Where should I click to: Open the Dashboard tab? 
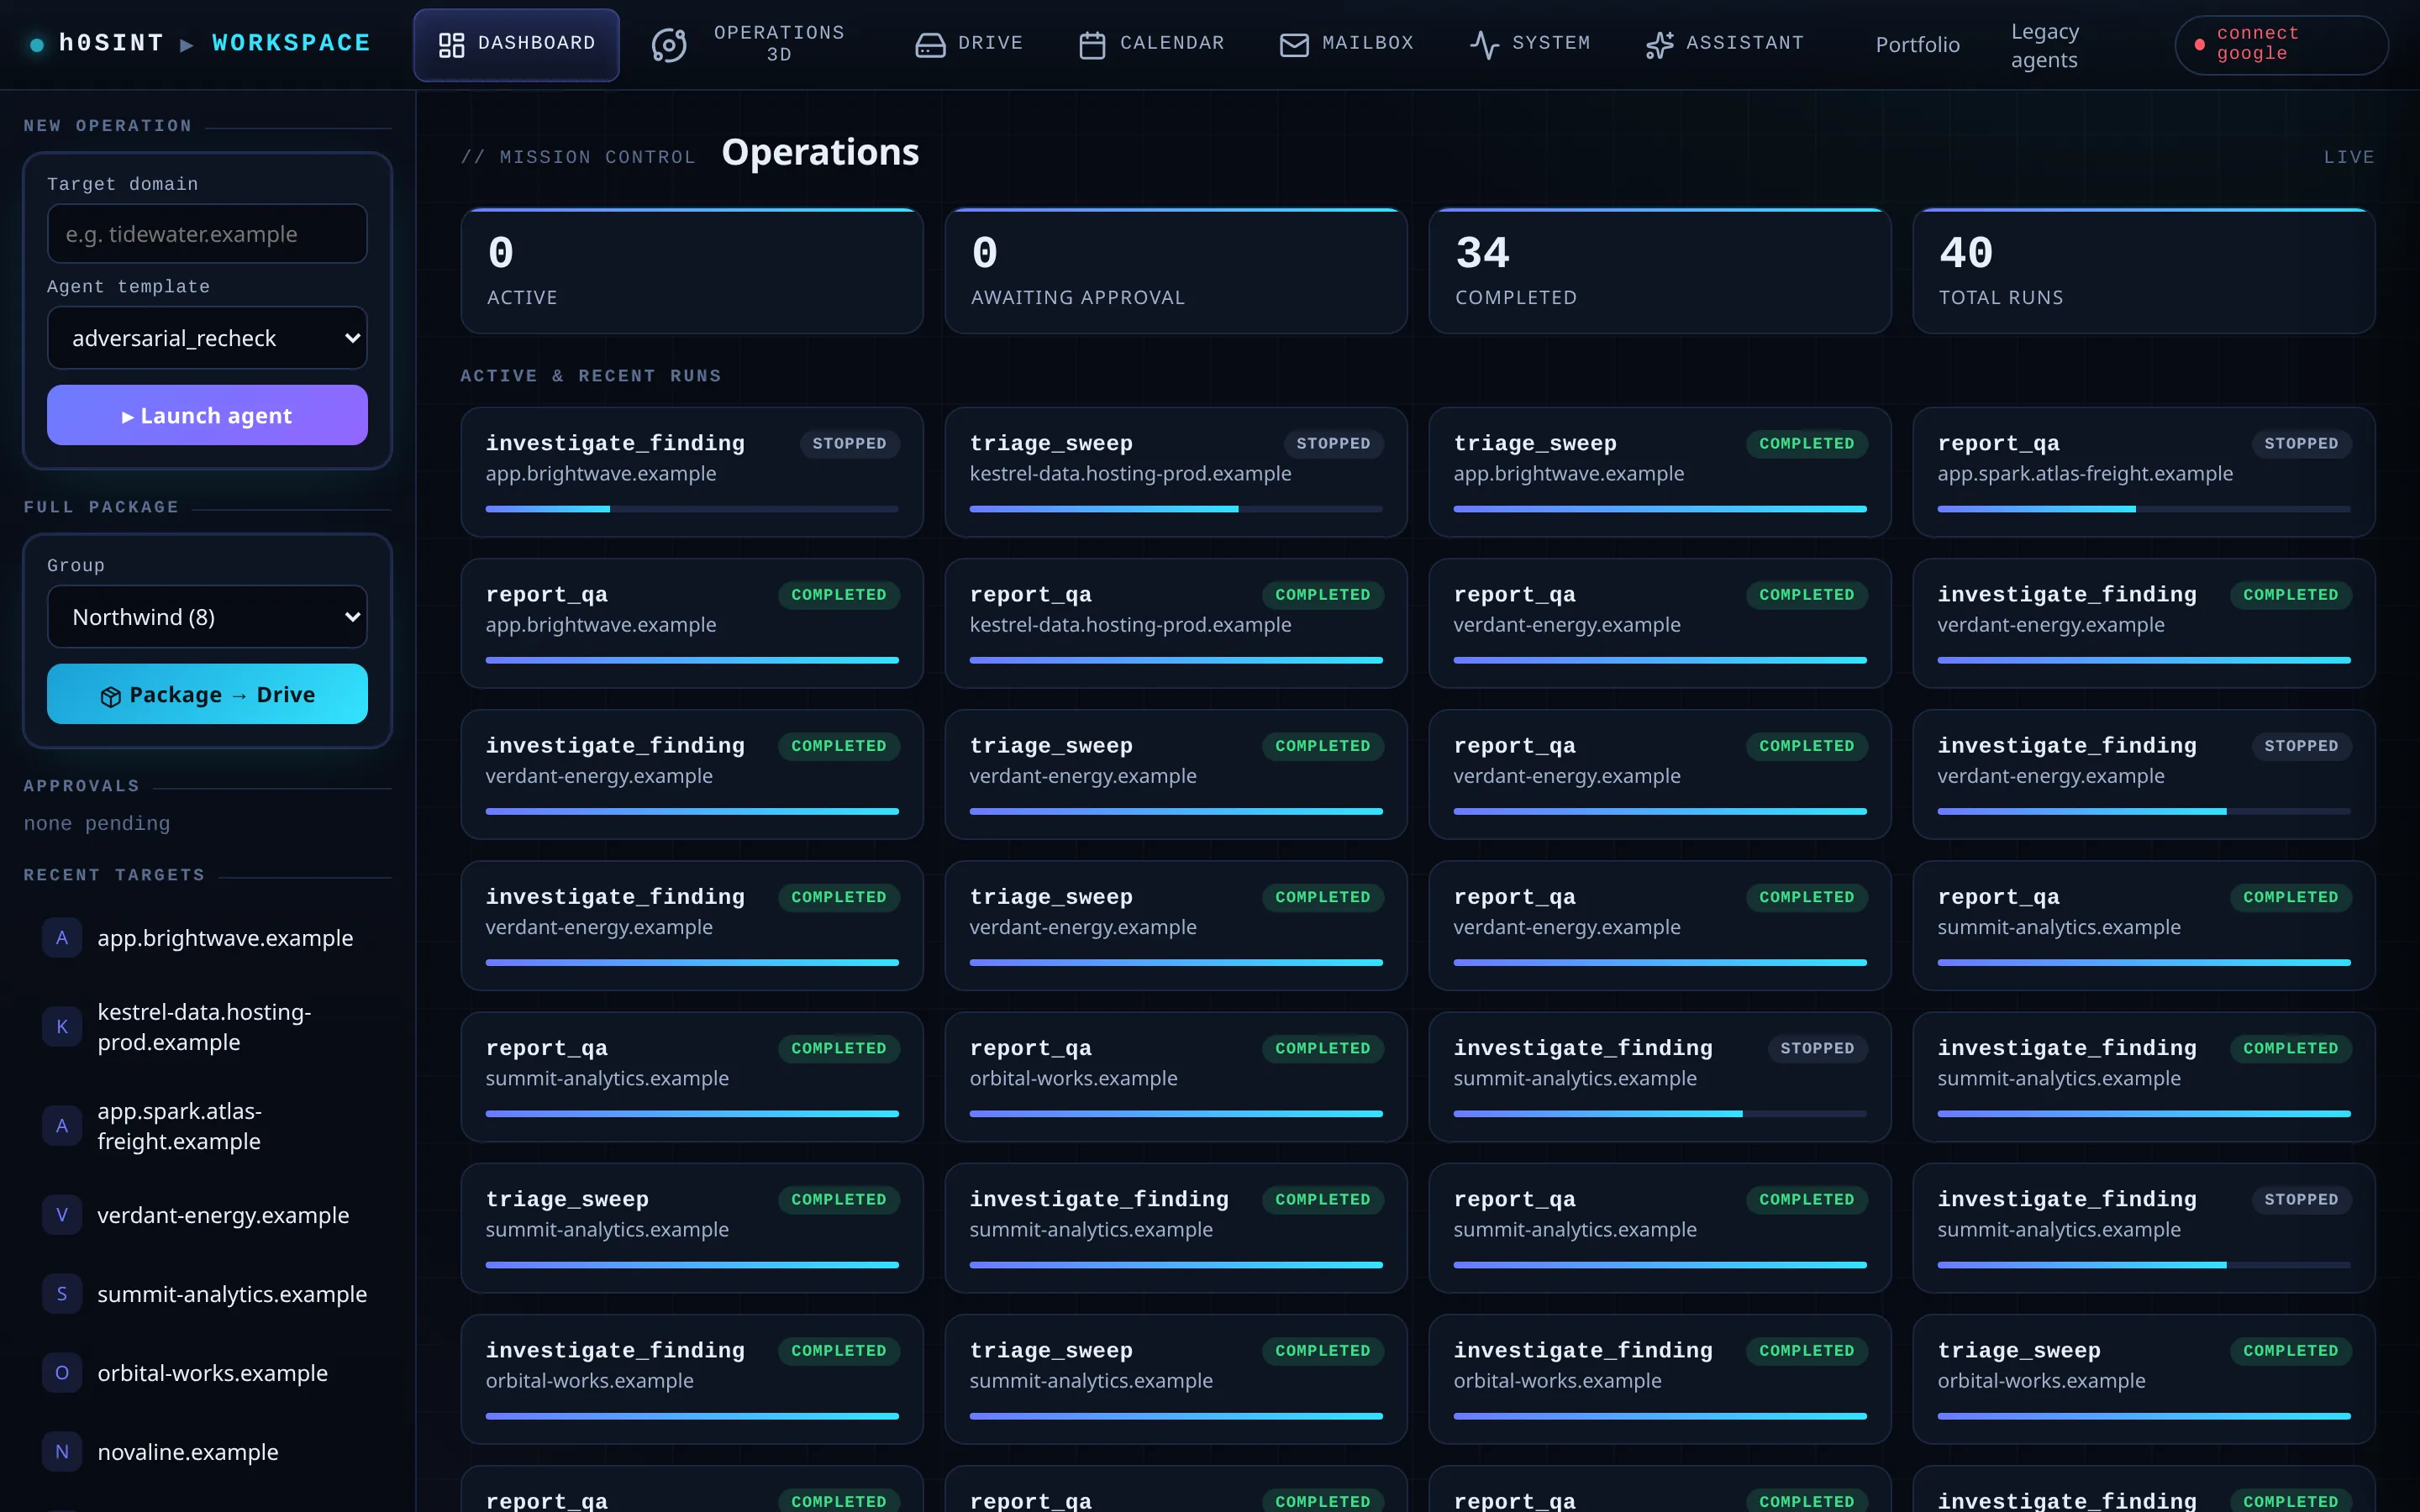click(x=516, y=44)
